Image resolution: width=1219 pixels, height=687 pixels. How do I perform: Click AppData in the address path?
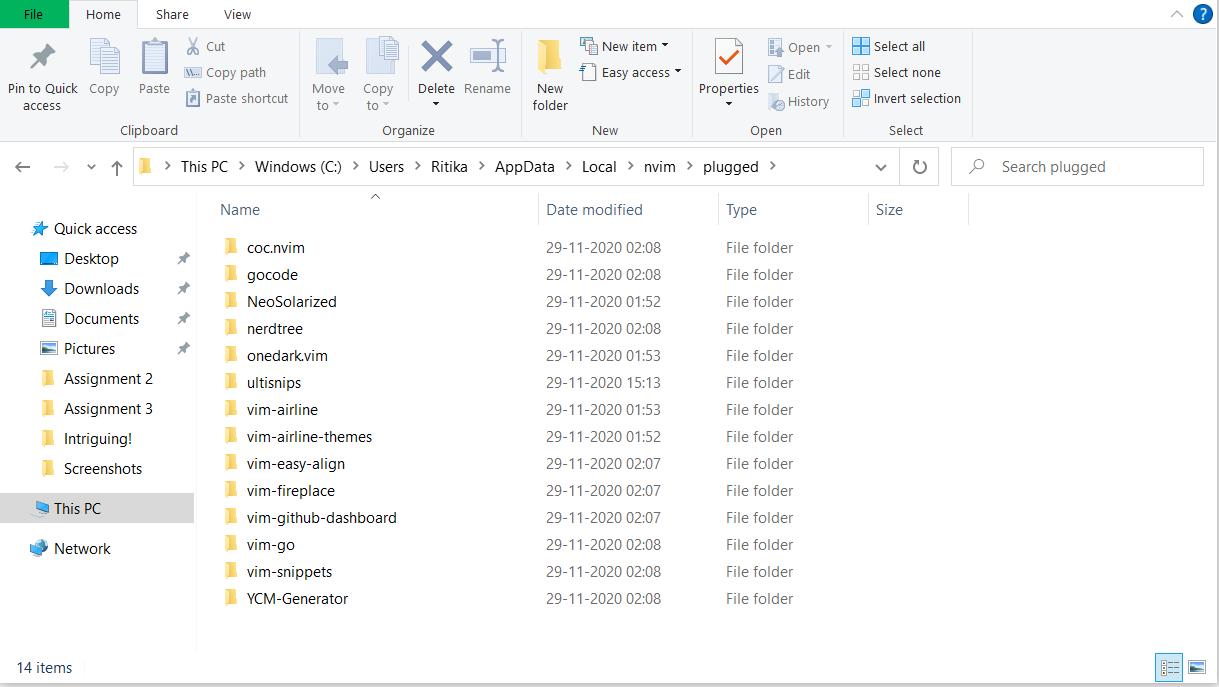click(524, 167)
